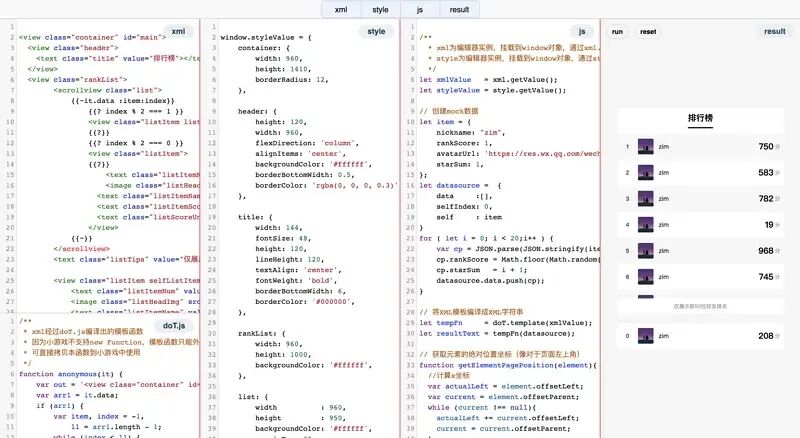Select score 19 in ranking list
The image size is (800, 438).
769,225
